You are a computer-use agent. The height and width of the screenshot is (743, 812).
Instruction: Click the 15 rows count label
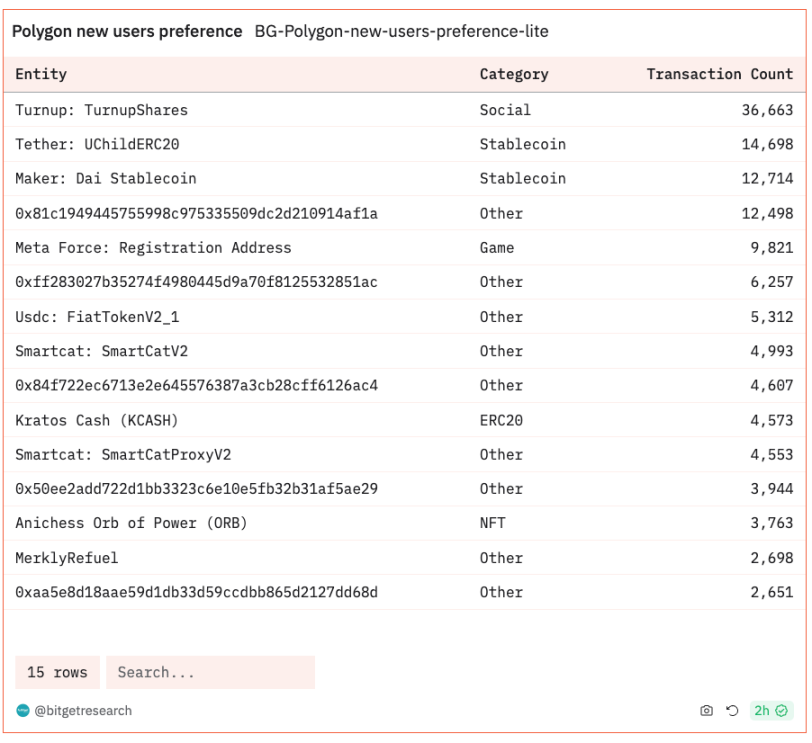57,673
